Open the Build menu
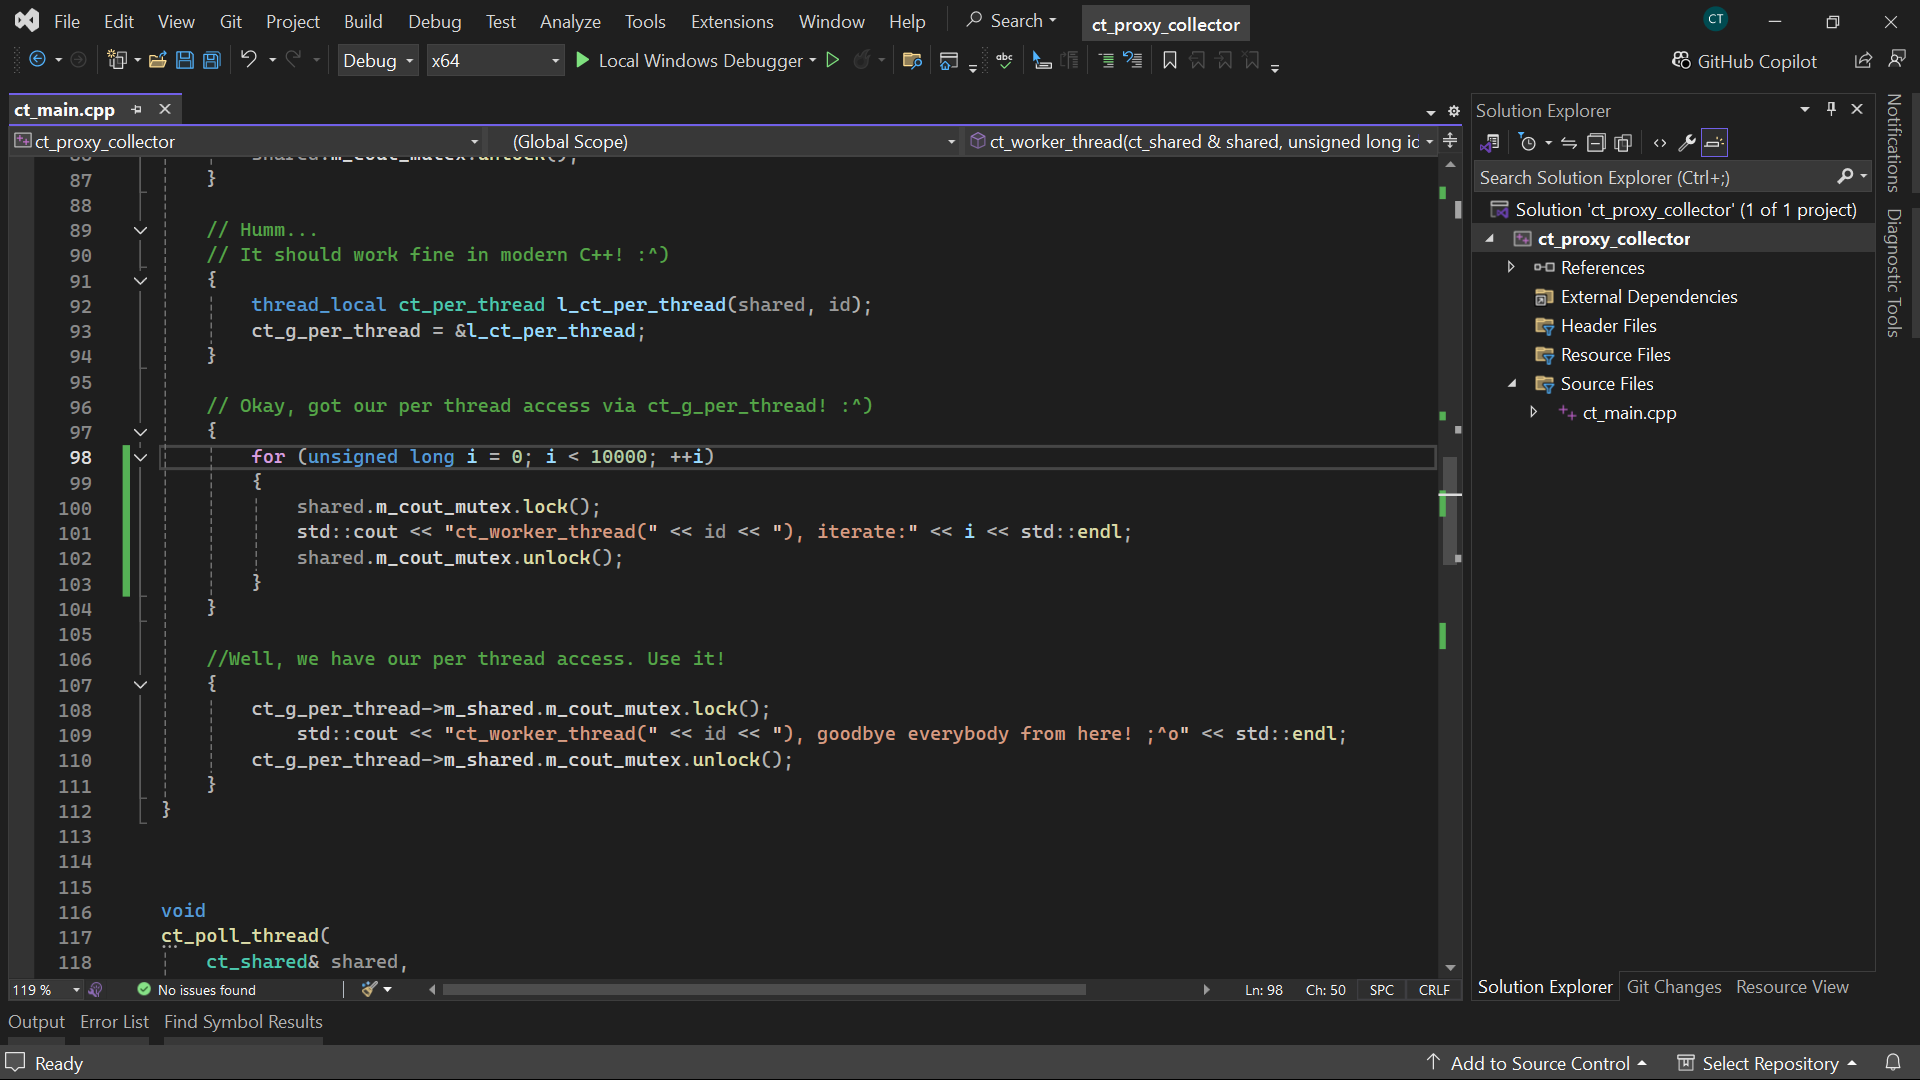The width and height of the screenshot is (1920, 1080). [363, 21]
